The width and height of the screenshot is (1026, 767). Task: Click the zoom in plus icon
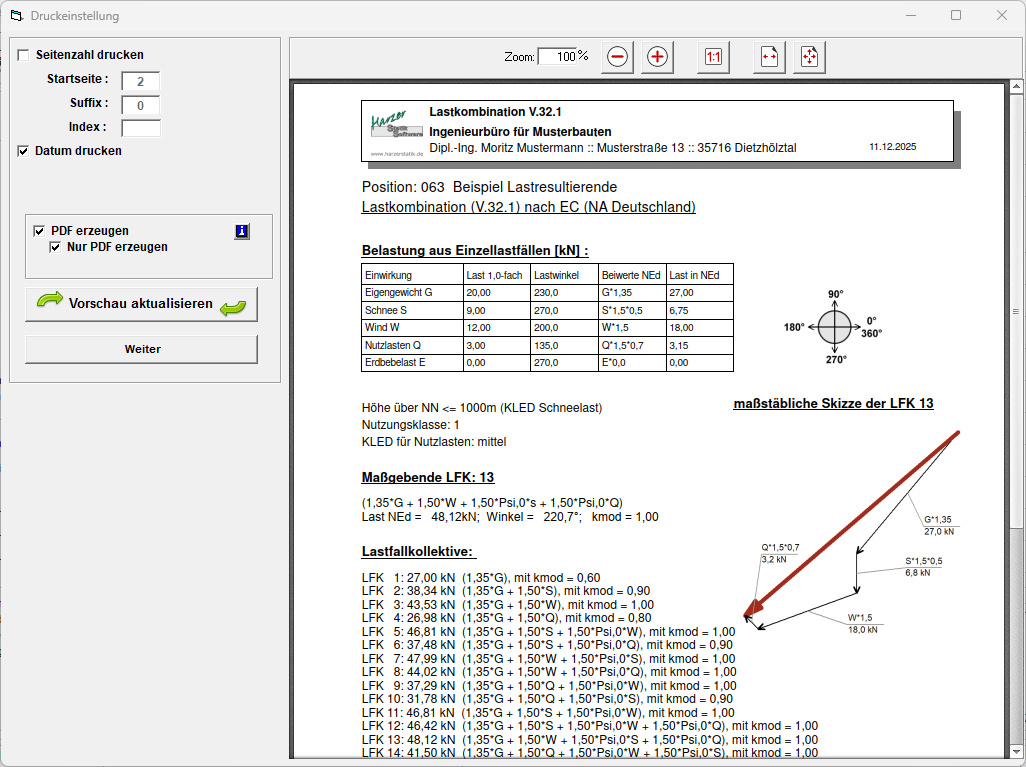click(657, 57)
